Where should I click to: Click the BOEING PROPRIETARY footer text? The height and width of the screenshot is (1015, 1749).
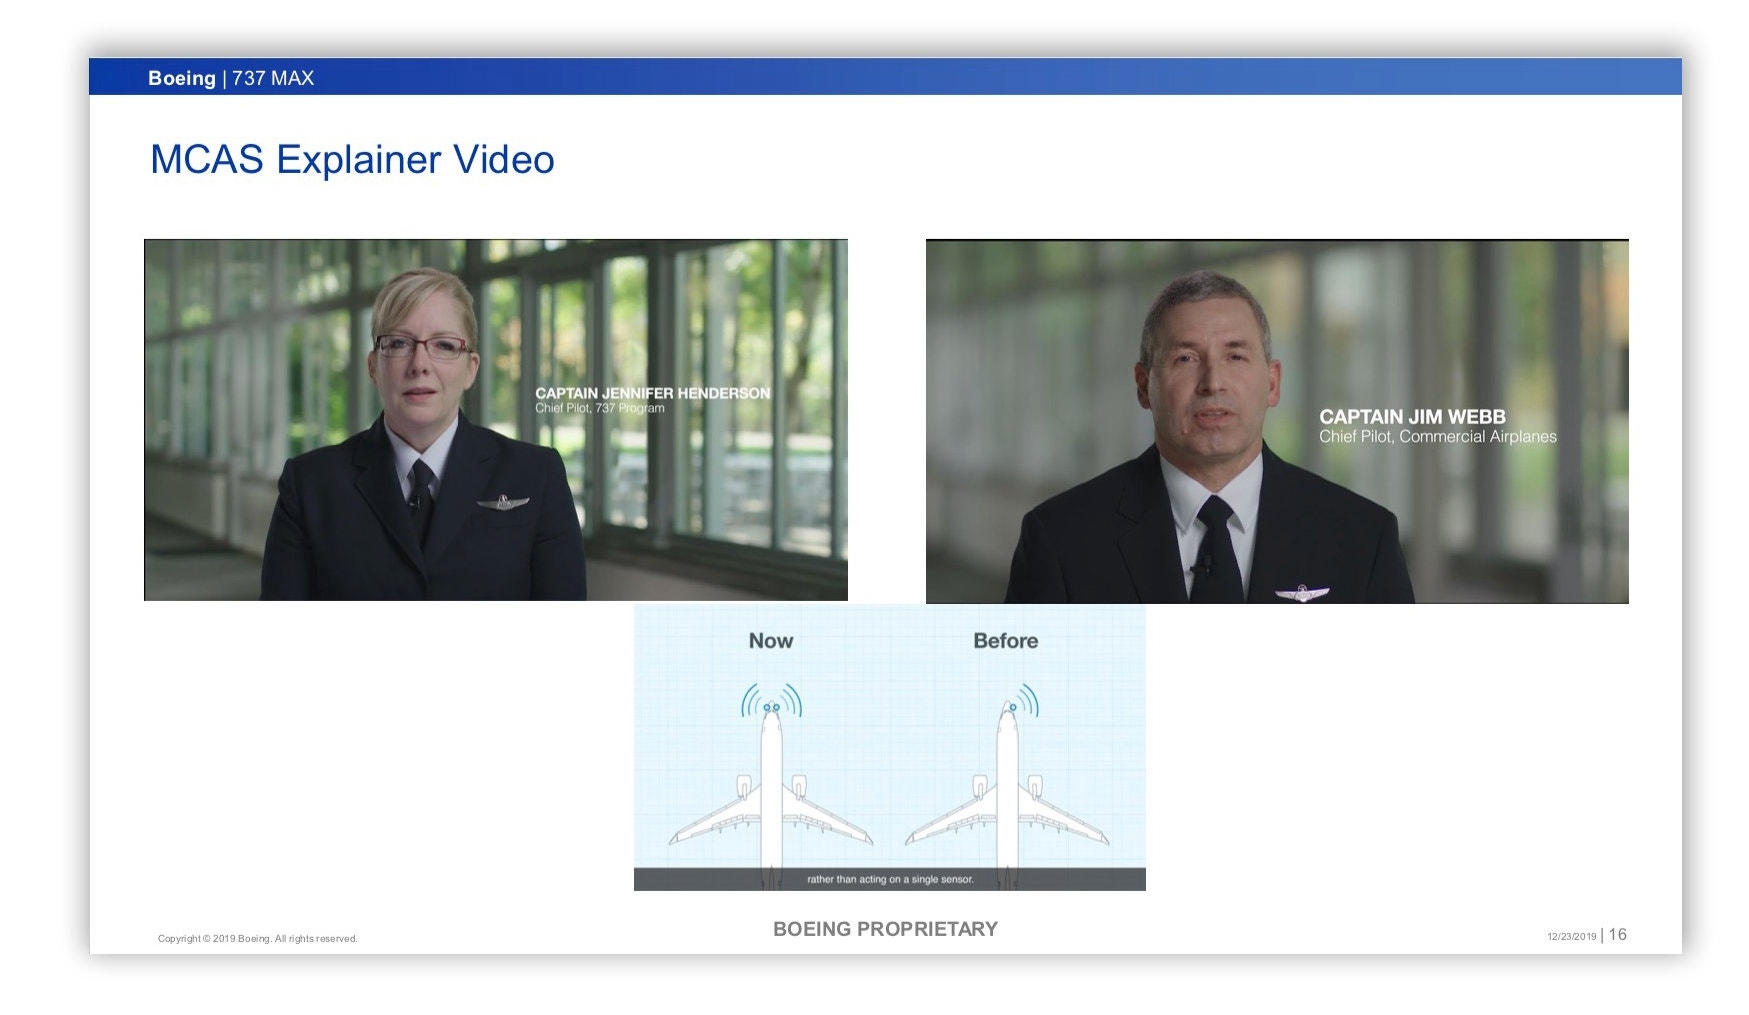click(x=885, y=929)
